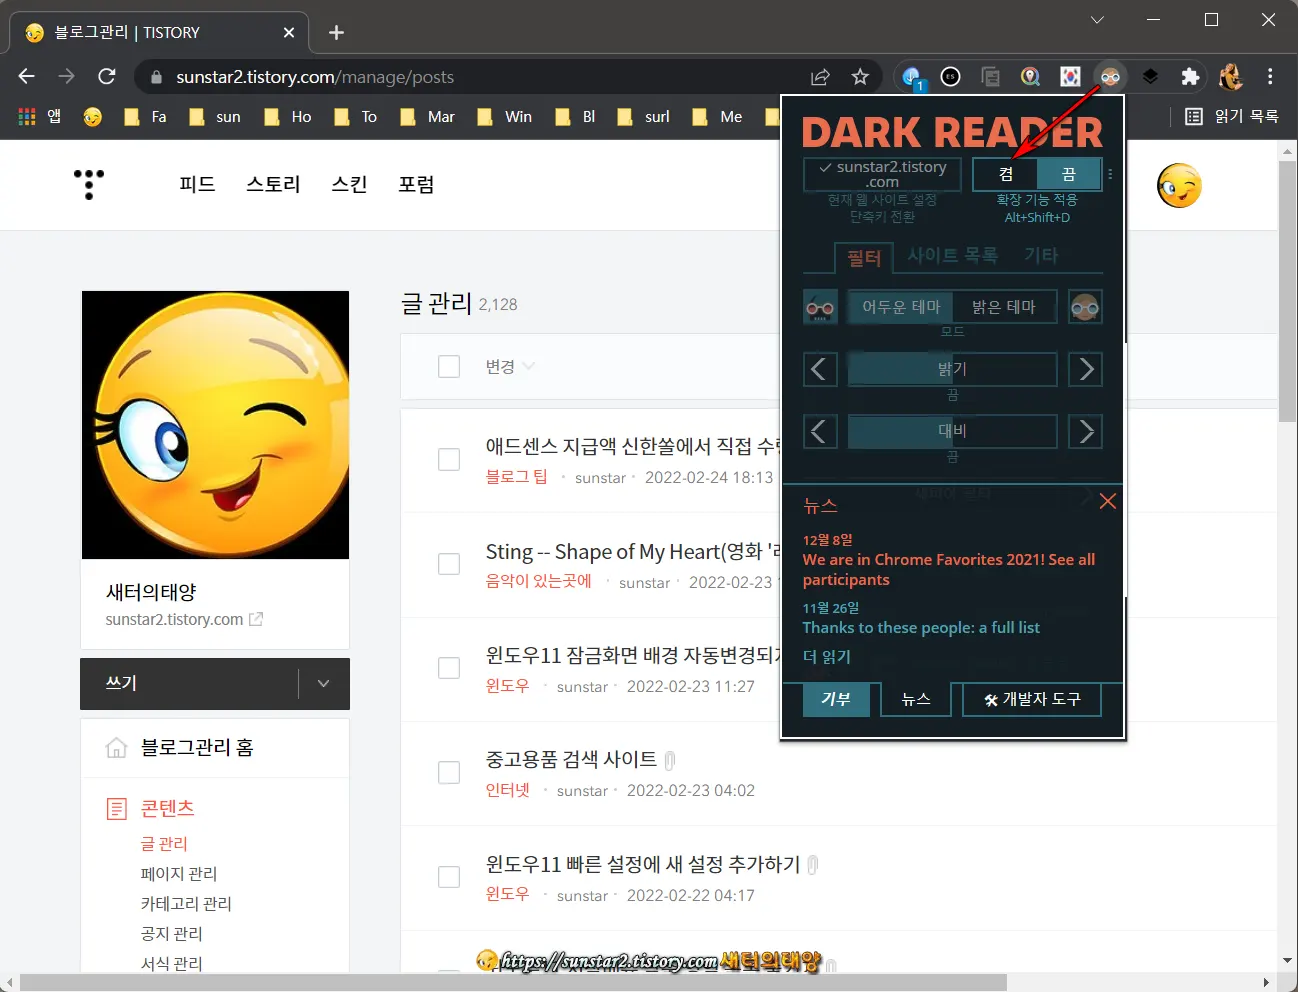Viewport: 1298px width, 992px height.
Task: Close the Dark Reader news panel
Action: [x=1107, y=501]
